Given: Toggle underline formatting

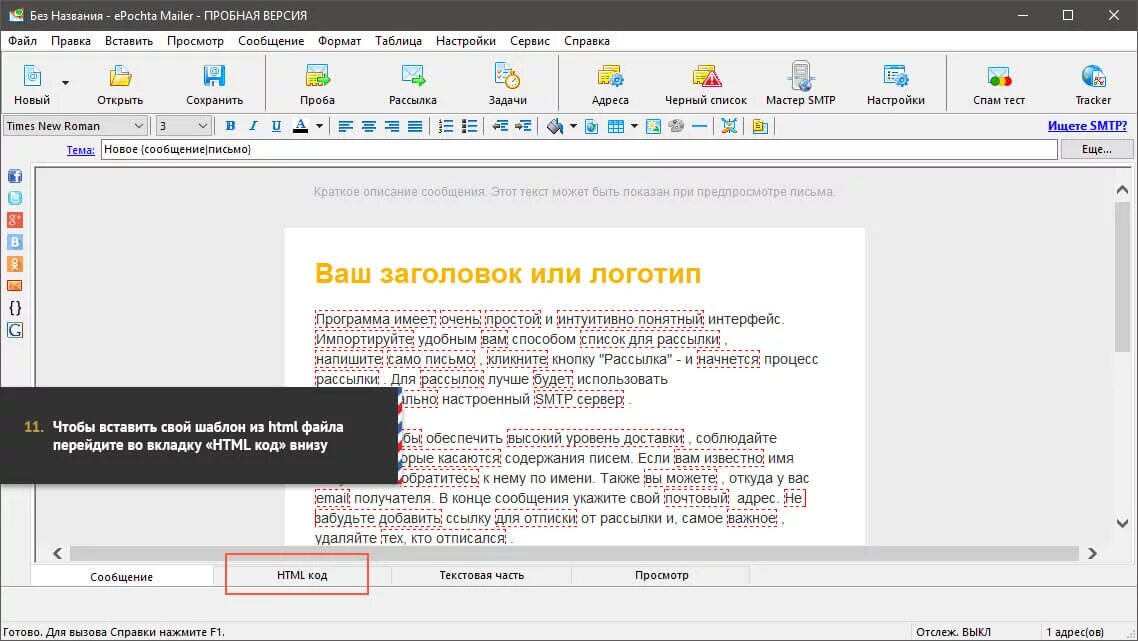Looking at the screenshot, I should click(x=276, y=126).
